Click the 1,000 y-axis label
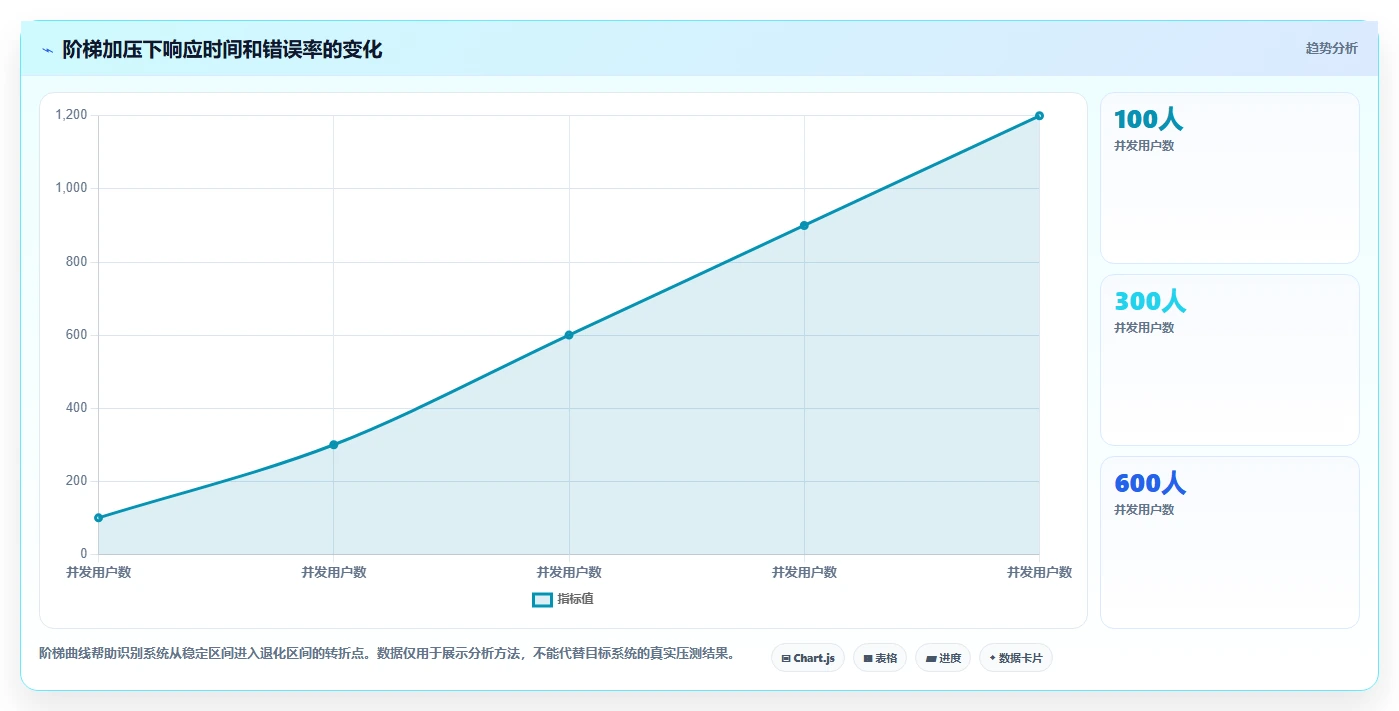Viewport: 1399px width, 711px height. [71, 188]
